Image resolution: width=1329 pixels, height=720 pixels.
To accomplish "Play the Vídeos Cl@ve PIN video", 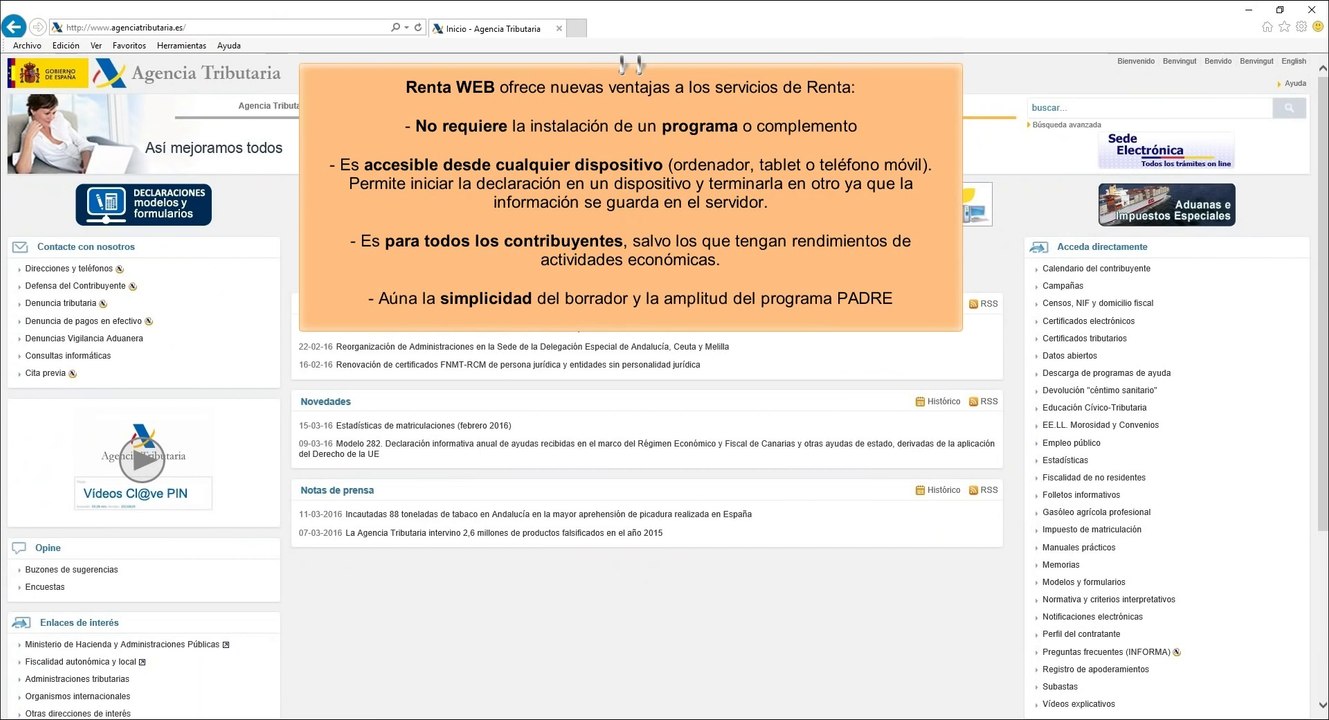I will pyautogui.click(x=143, y=461).
